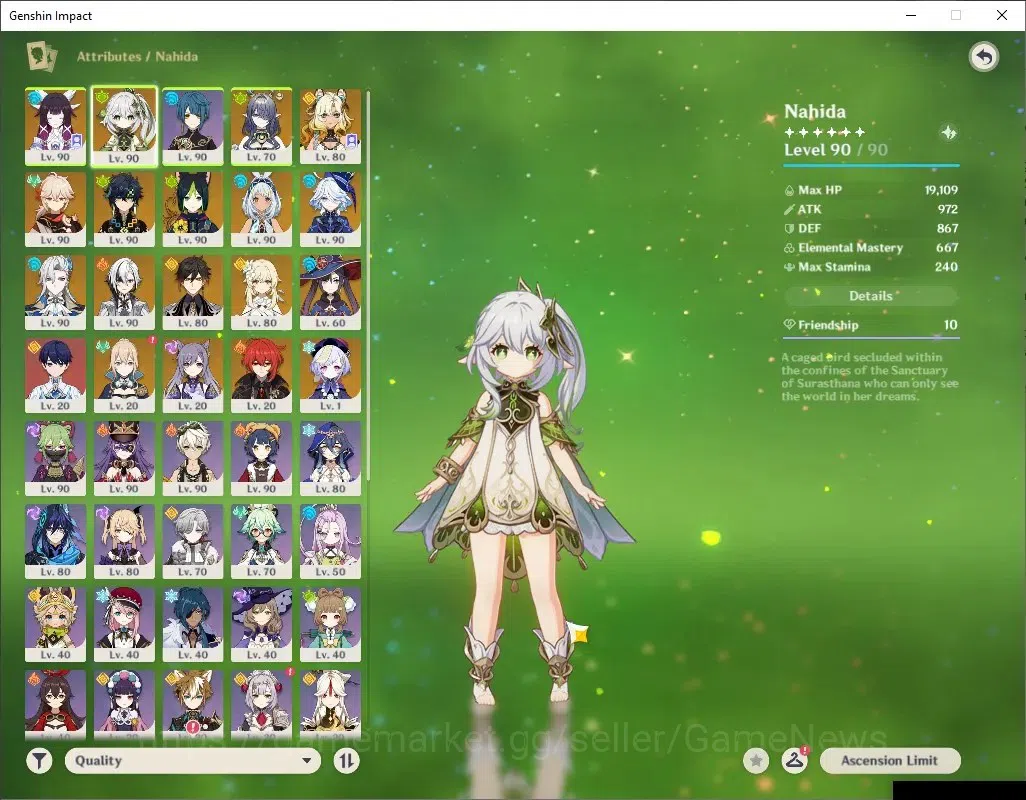1026x800 pixels.
Task: Select the Furina portrait
Action: (x=330, y=209)
